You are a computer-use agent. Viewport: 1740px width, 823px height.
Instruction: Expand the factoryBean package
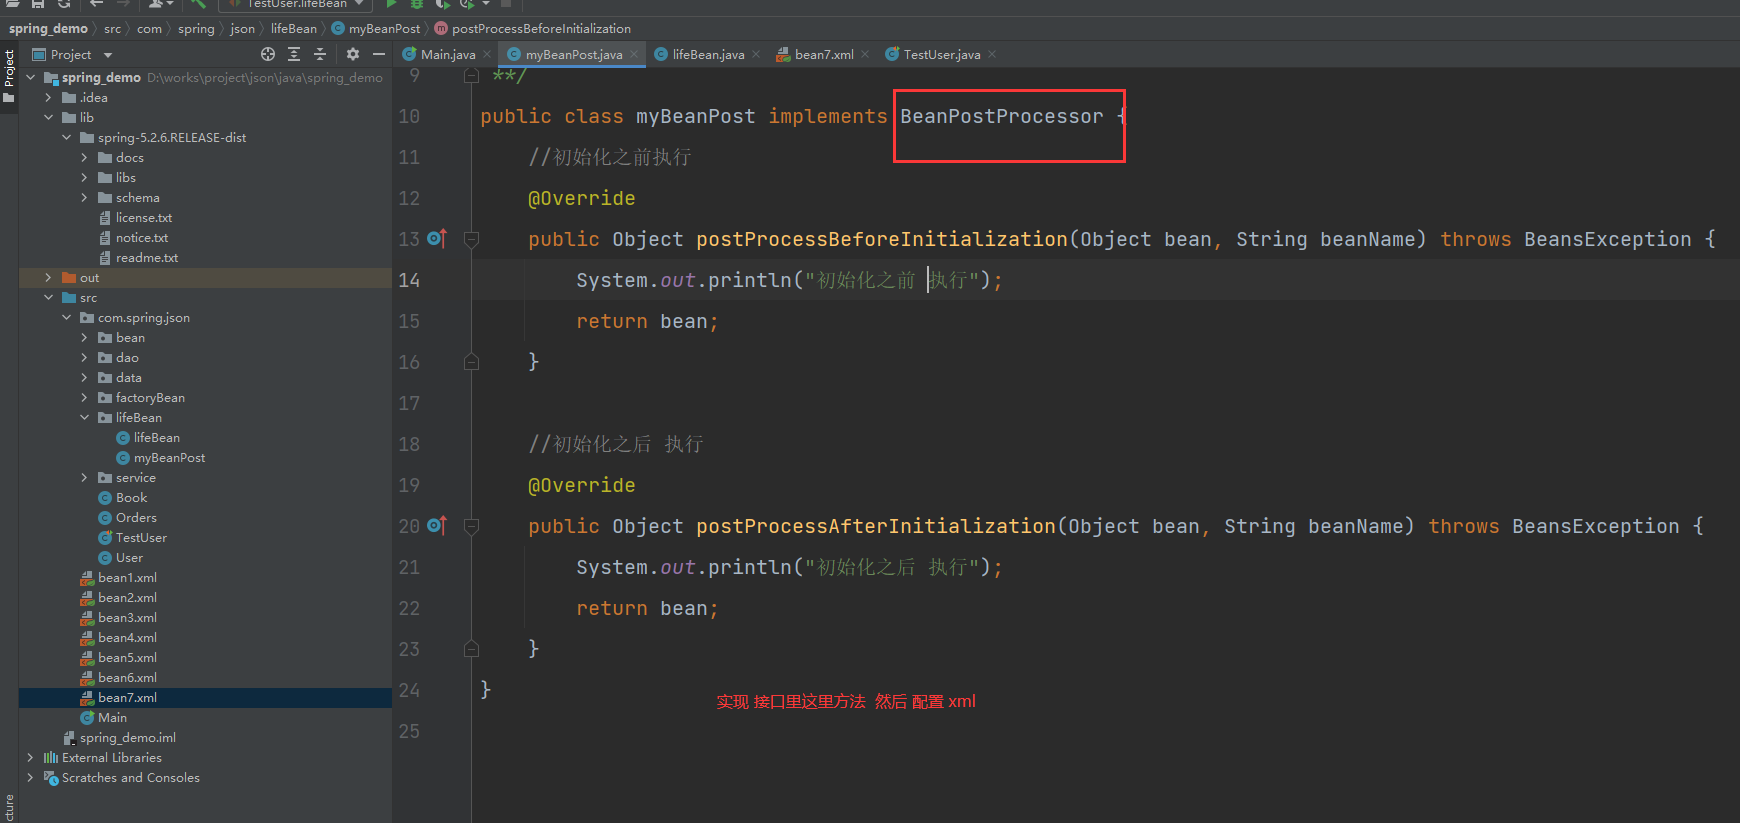(x=84, y=397)
